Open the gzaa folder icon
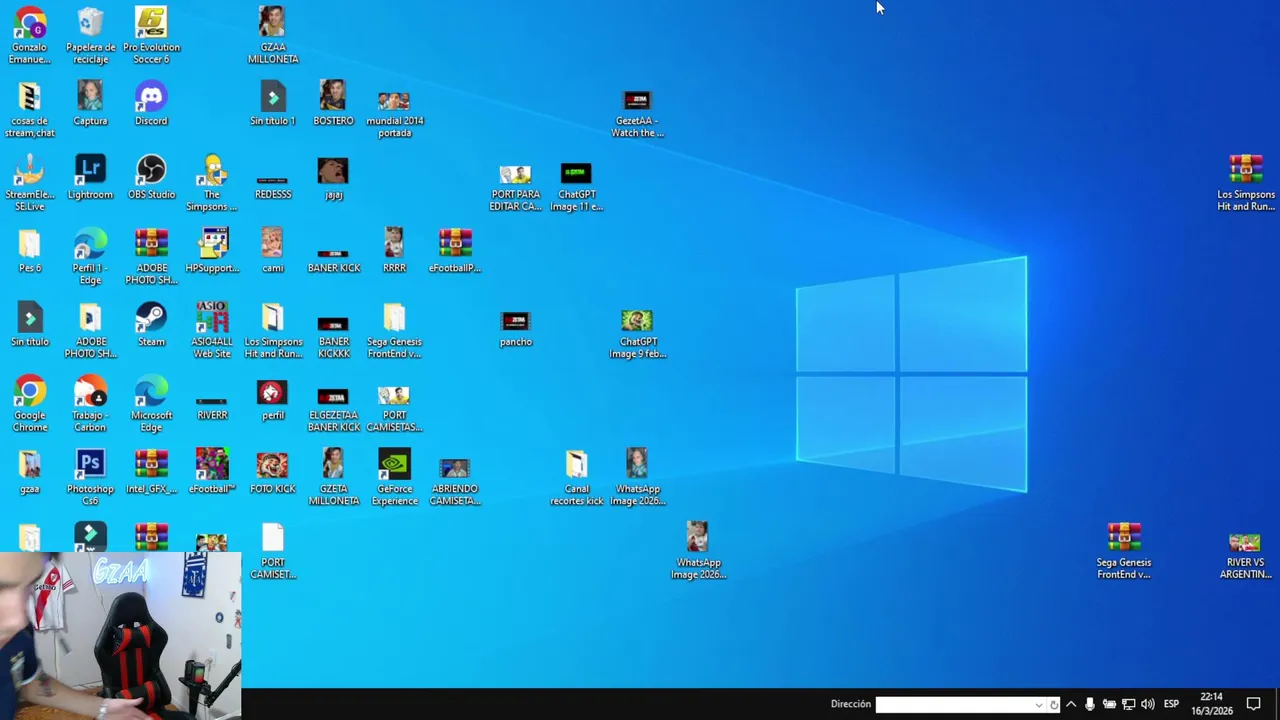Image resolution: width=1280 pixels, height=720 pixels. (x=30, y=471)
